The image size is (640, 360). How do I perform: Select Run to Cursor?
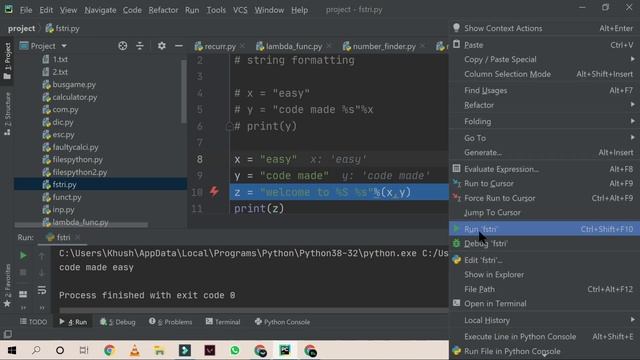pos(544,183)
